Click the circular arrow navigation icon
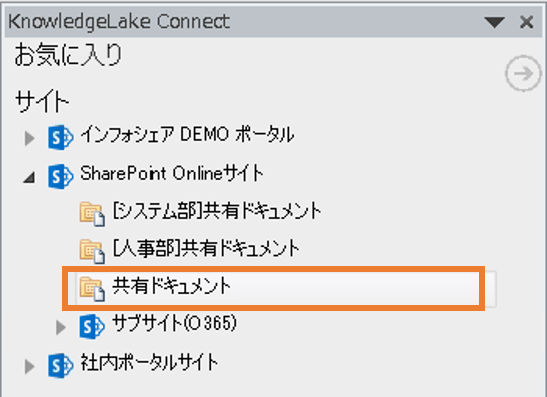Viewport: 547px width, 397px height. point(523,74)
